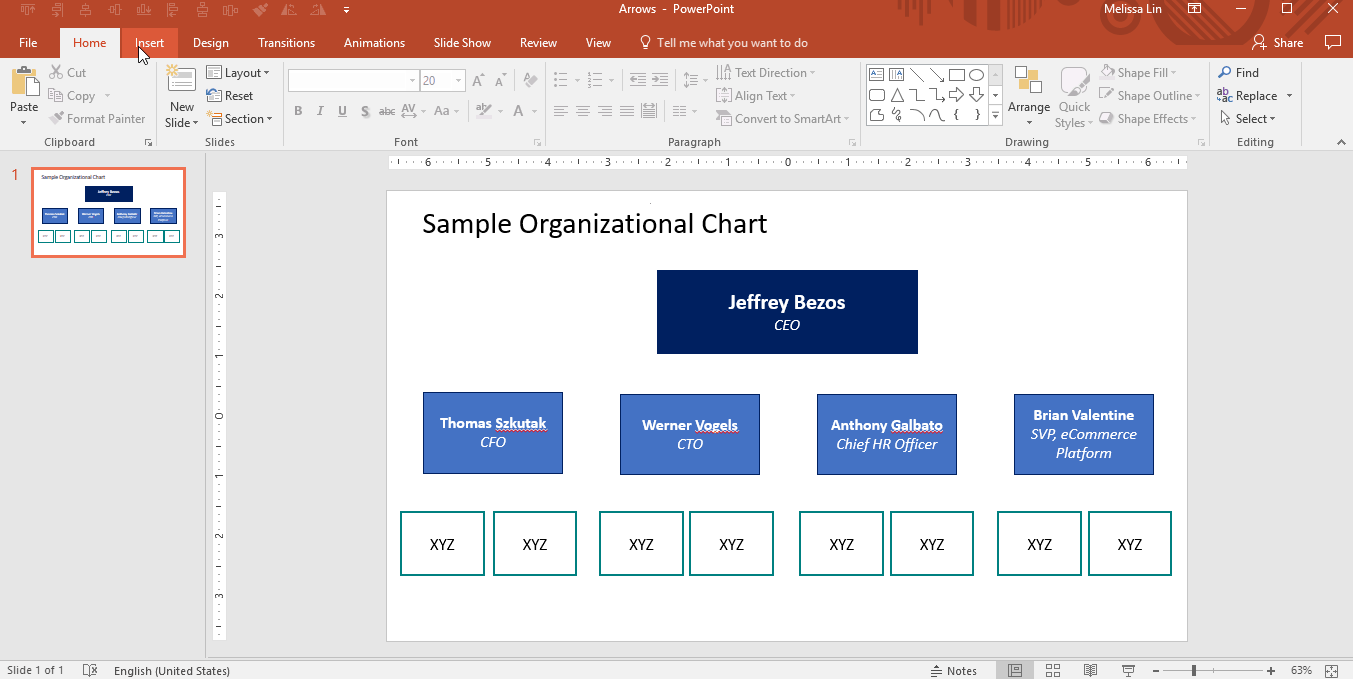Click Reset slide button
This screenshot has width=1353, height=679.
pyautogui.click(x=230, y=96)
